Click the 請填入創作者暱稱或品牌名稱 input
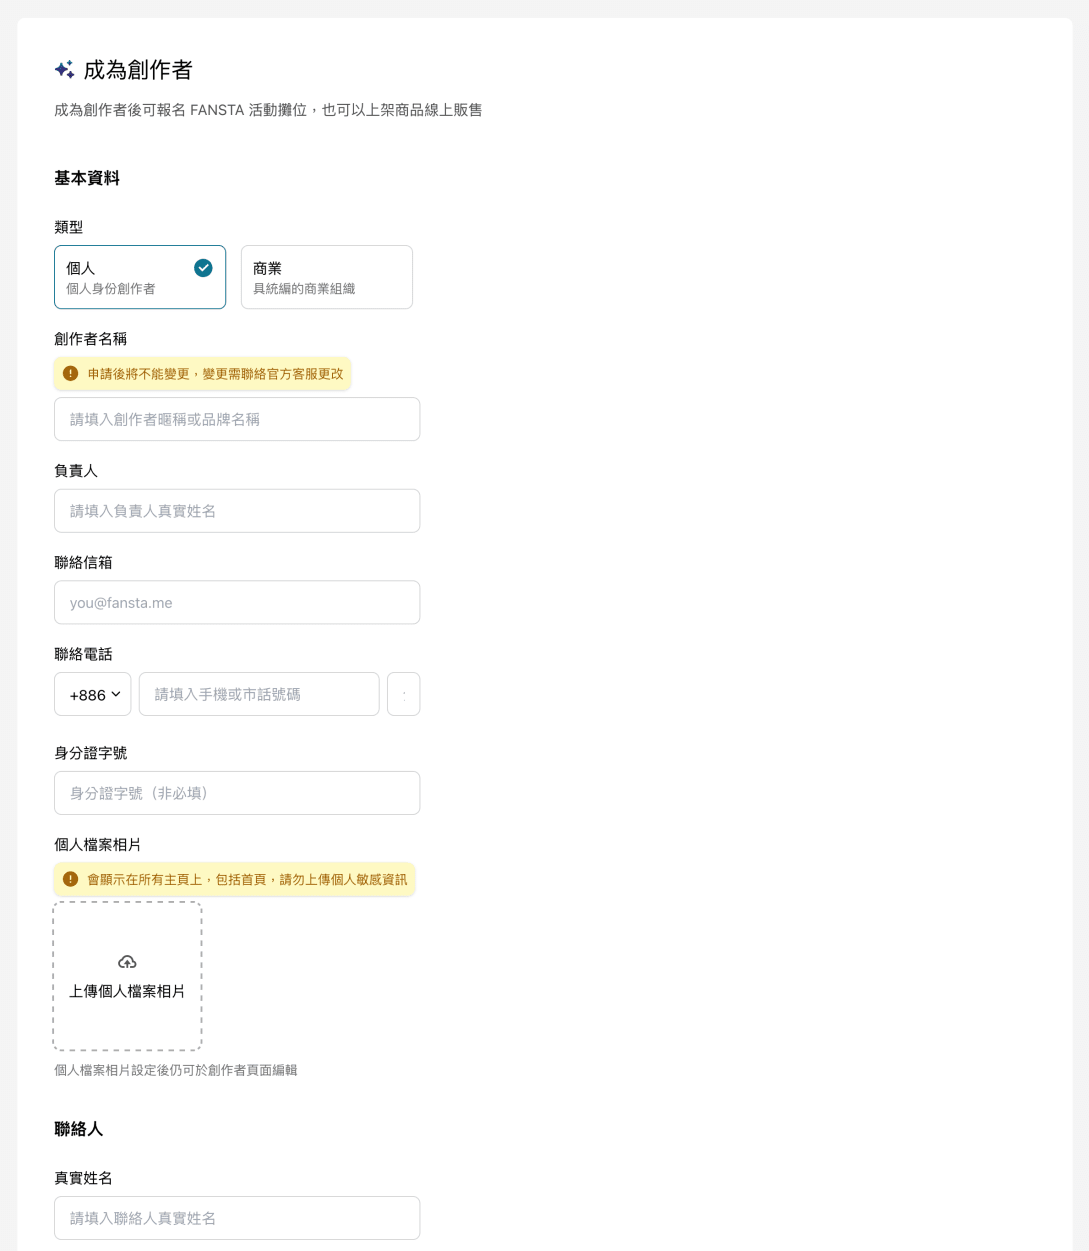The image size is (1089, 1251). point(237,419)
